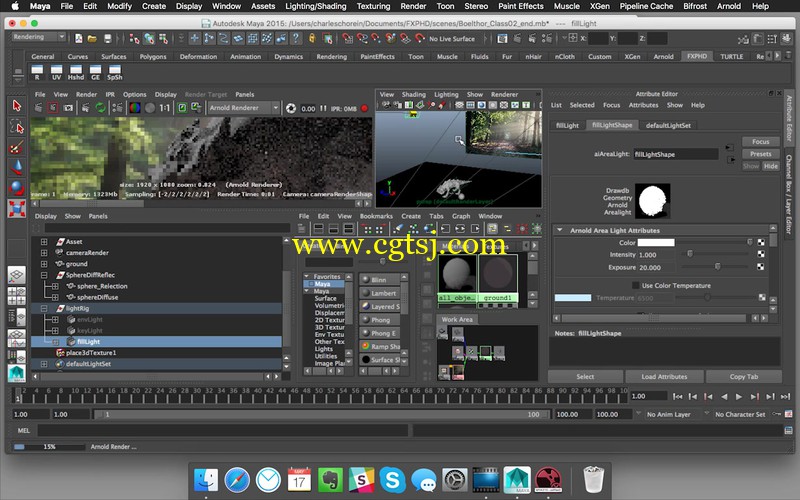Viewport: 800px width, 500px height.
Task: Click the MEL command line input
Action: click(x=222, y=431)
